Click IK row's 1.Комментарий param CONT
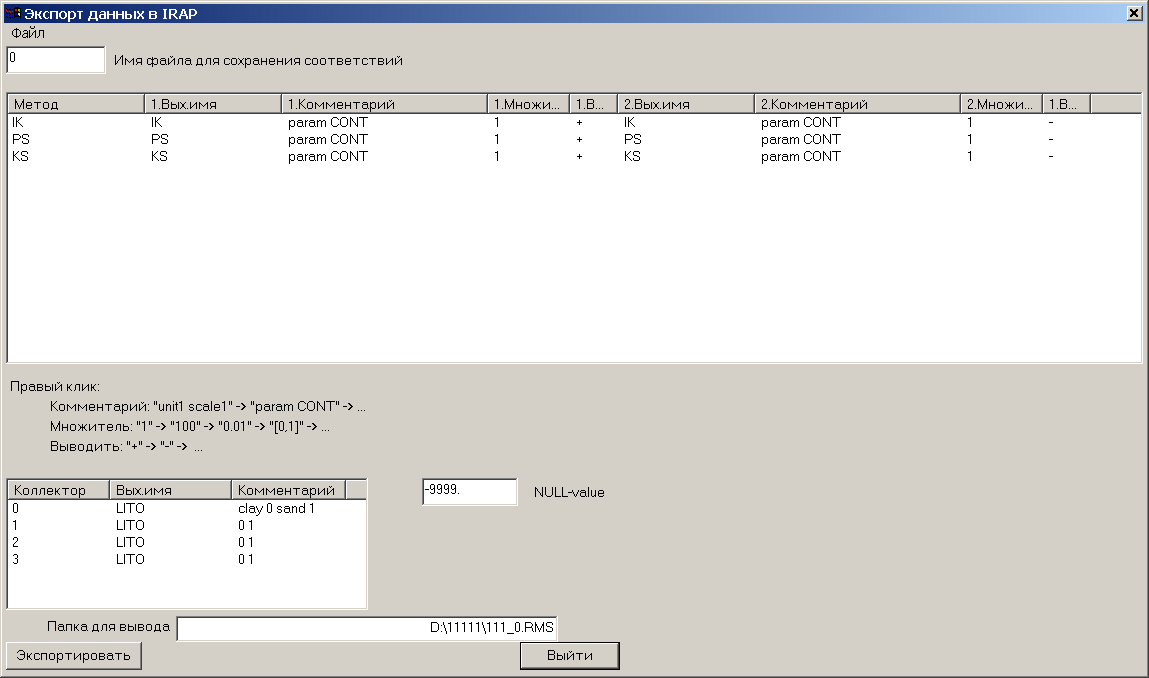This screenshot has width=1149, height=678. click(328, 122)
